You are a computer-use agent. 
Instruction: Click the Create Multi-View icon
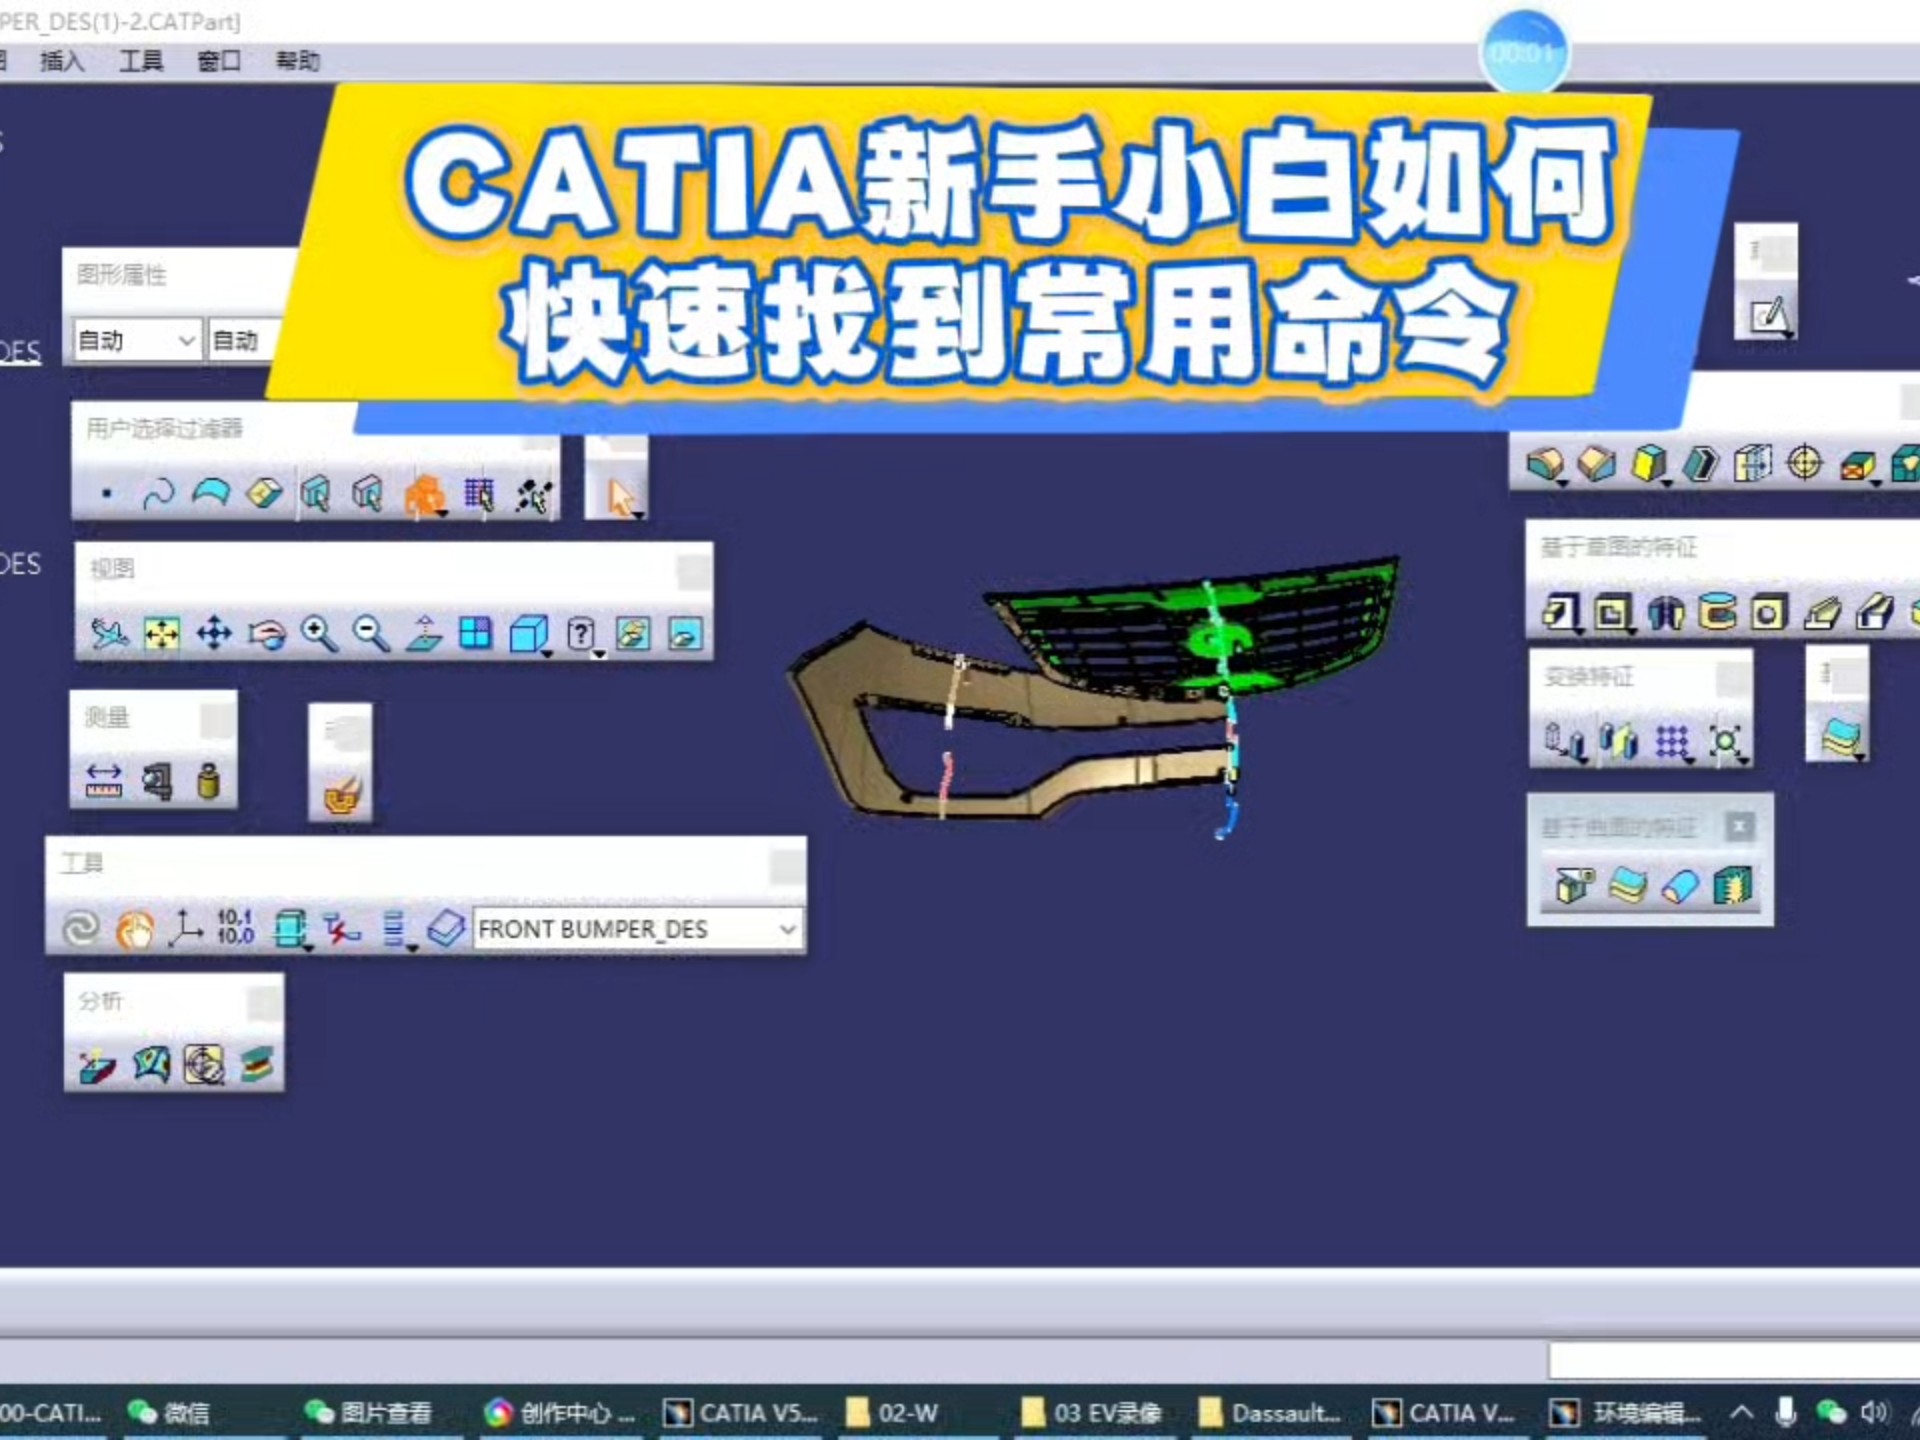(x=476, y=633)
